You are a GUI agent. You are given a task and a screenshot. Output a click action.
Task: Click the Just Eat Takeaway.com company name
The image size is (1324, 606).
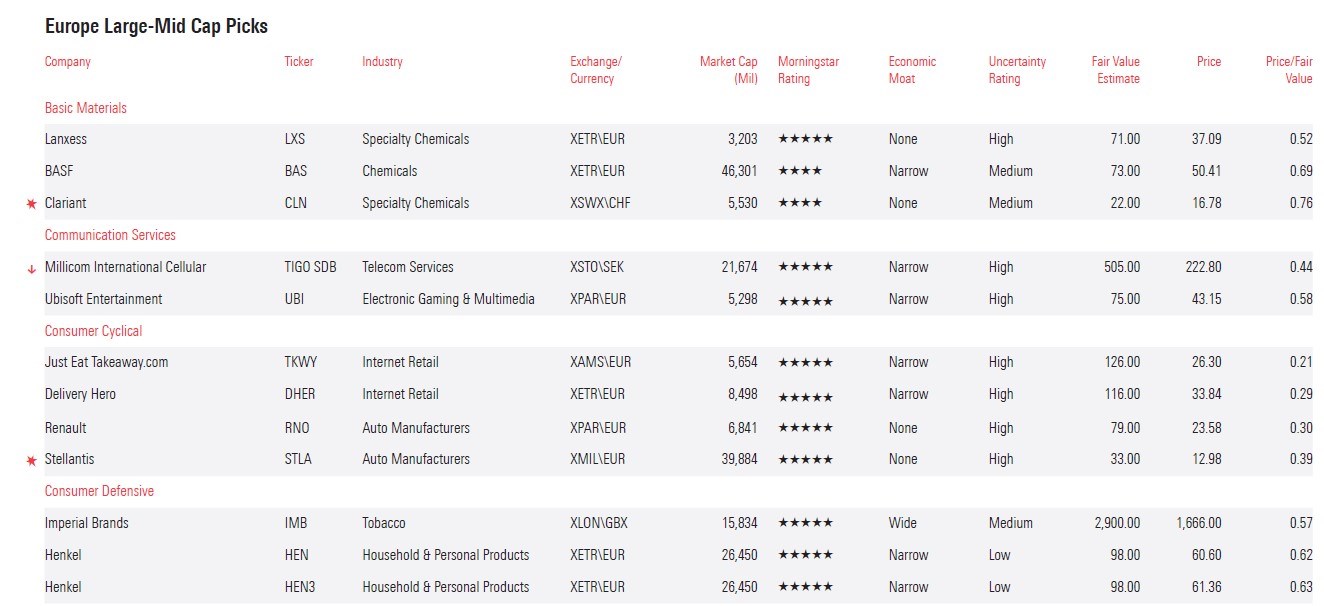(x=106, y=362)
